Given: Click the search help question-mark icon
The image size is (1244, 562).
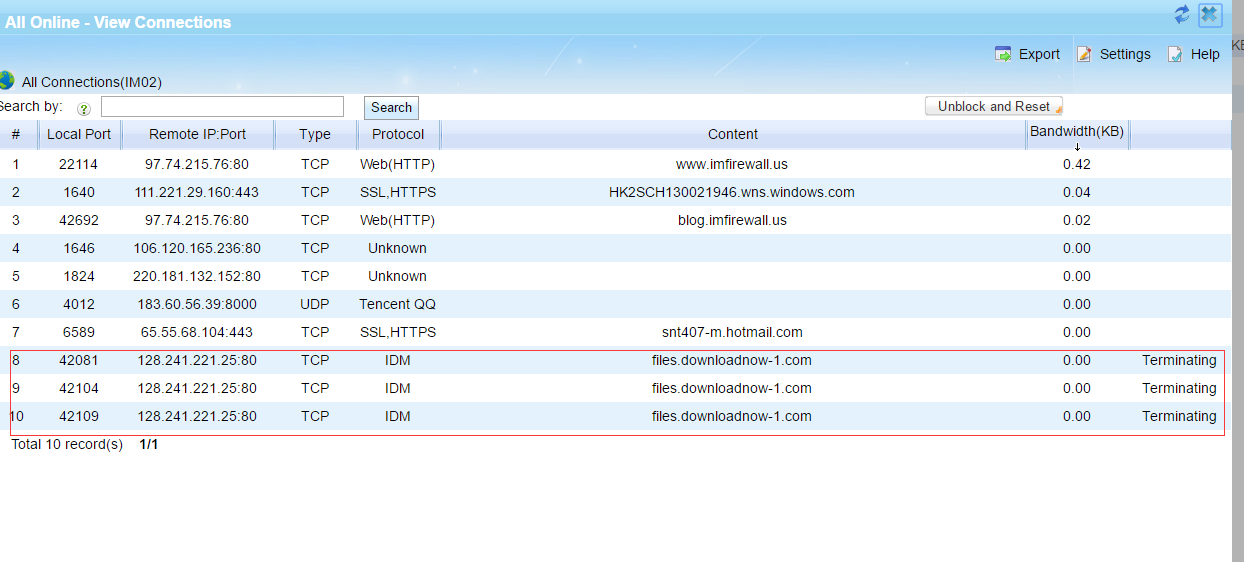Looking at the screenshot, I should click(x=84, y=108).
